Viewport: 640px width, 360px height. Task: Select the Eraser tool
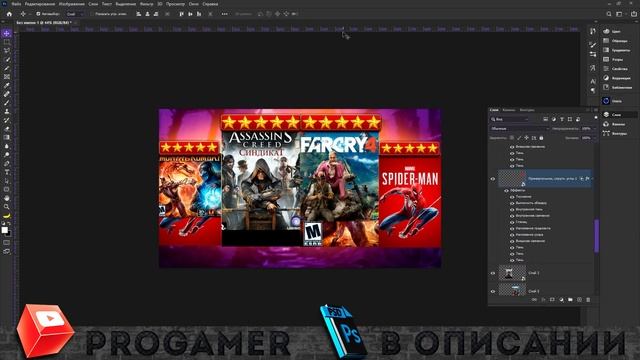tap(7, 129)
